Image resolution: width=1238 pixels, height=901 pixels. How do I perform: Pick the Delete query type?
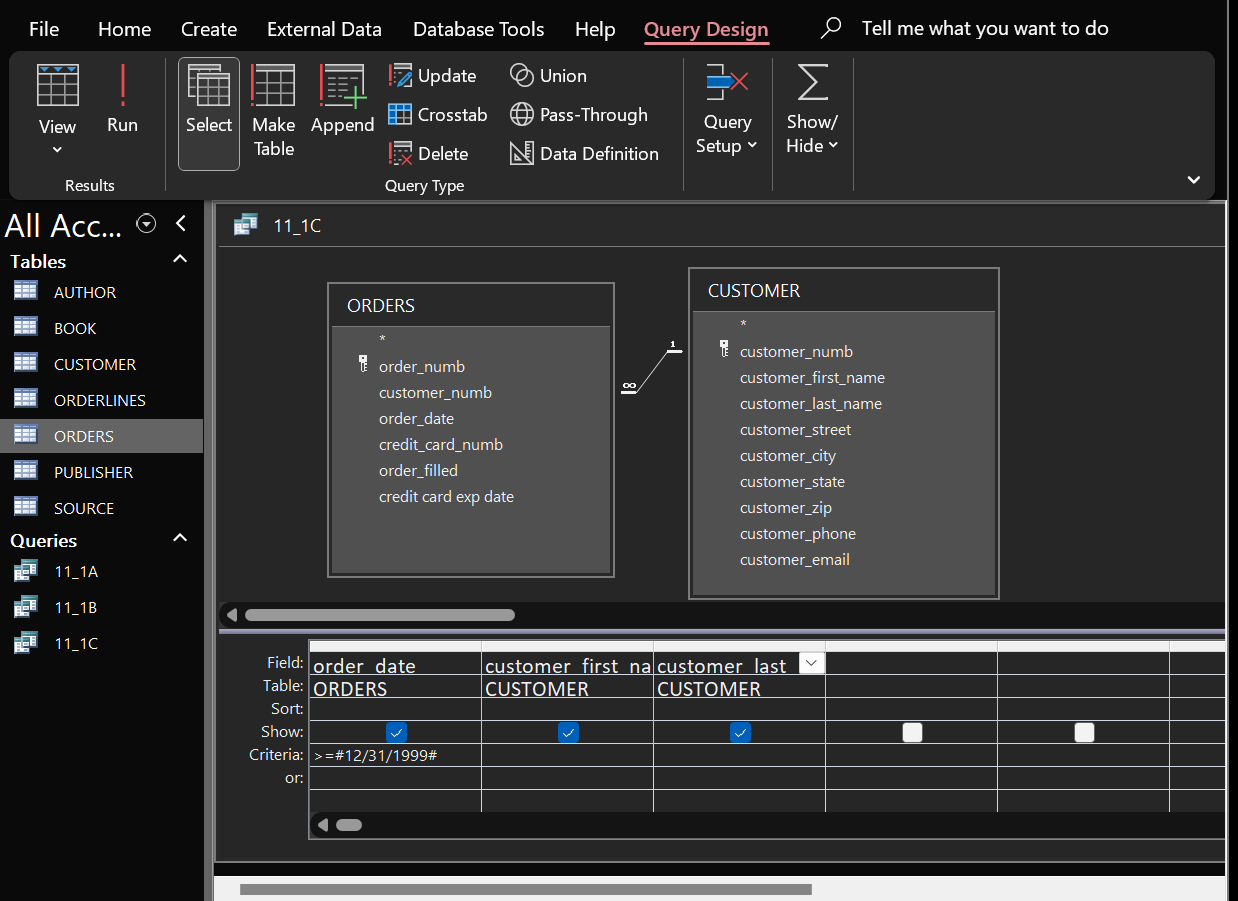(x=429, y=154)
